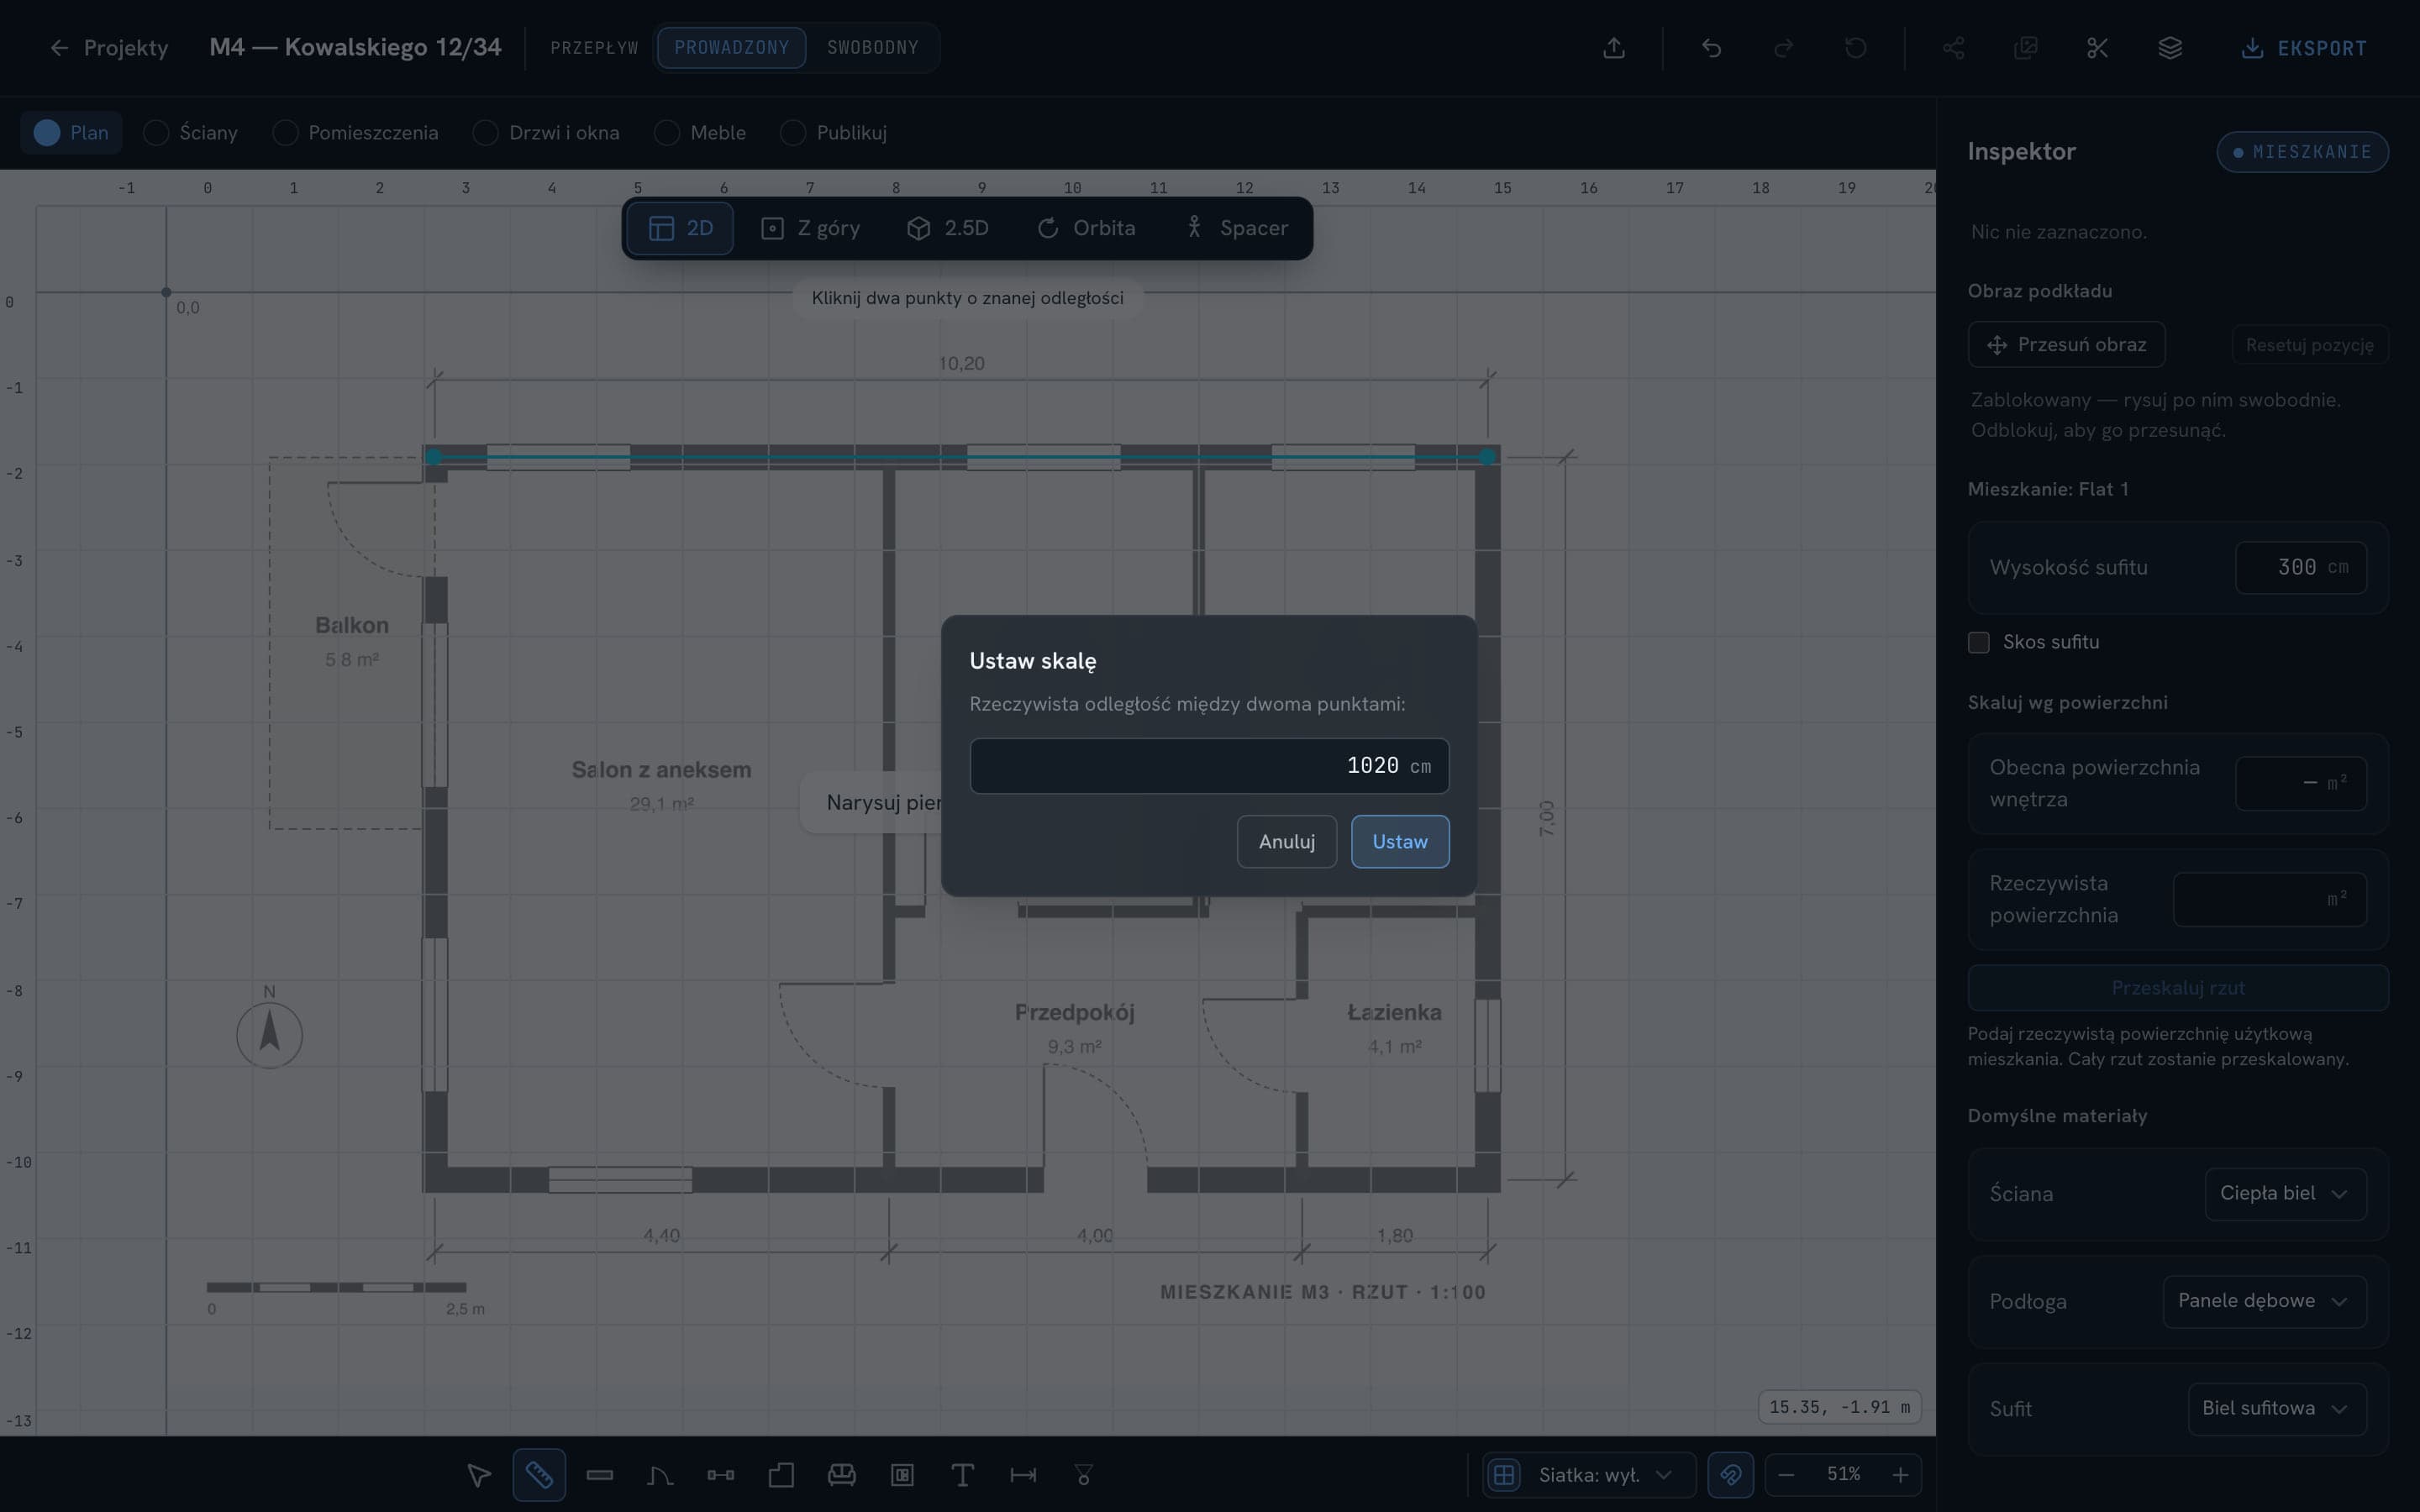The height and width of the screenshot is (1512, 2420).
Task: Select the dimension line tool
Action: click(1023, 1475)
